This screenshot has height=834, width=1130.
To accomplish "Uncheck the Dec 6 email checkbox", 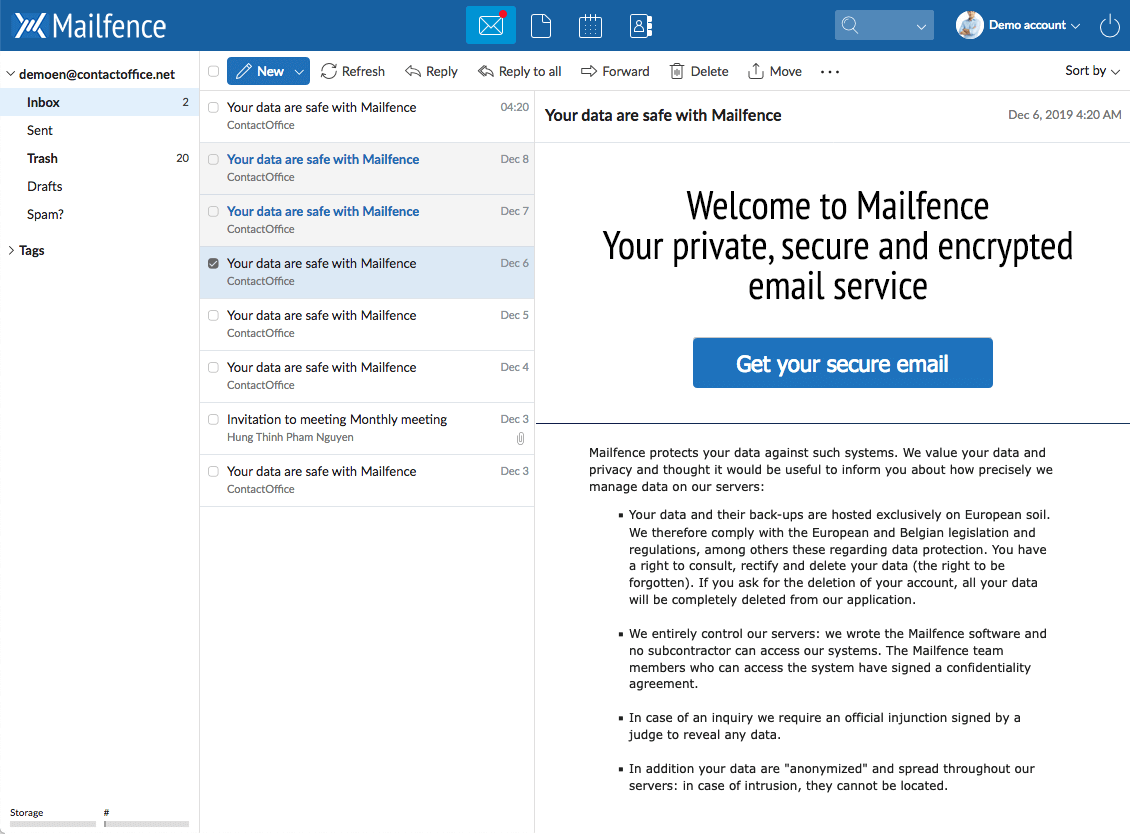I will tap(213, 263).
